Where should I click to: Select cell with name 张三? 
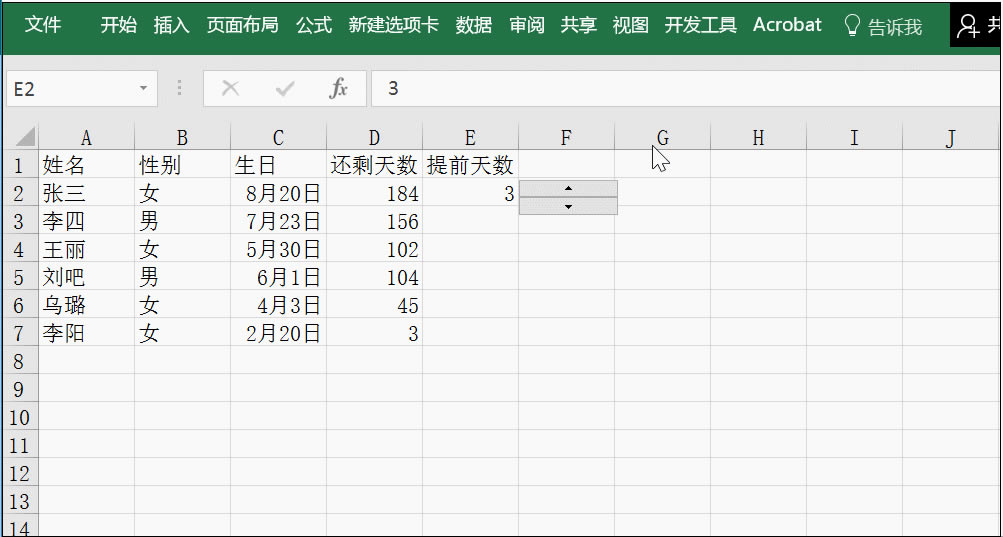point(86,193)
